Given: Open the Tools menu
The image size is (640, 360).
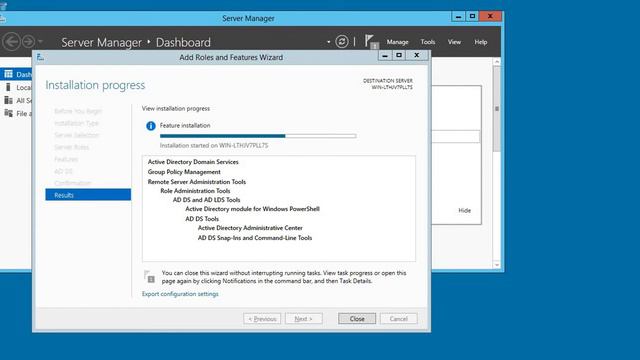Looking at the screenshot, I should coord(428,42).
